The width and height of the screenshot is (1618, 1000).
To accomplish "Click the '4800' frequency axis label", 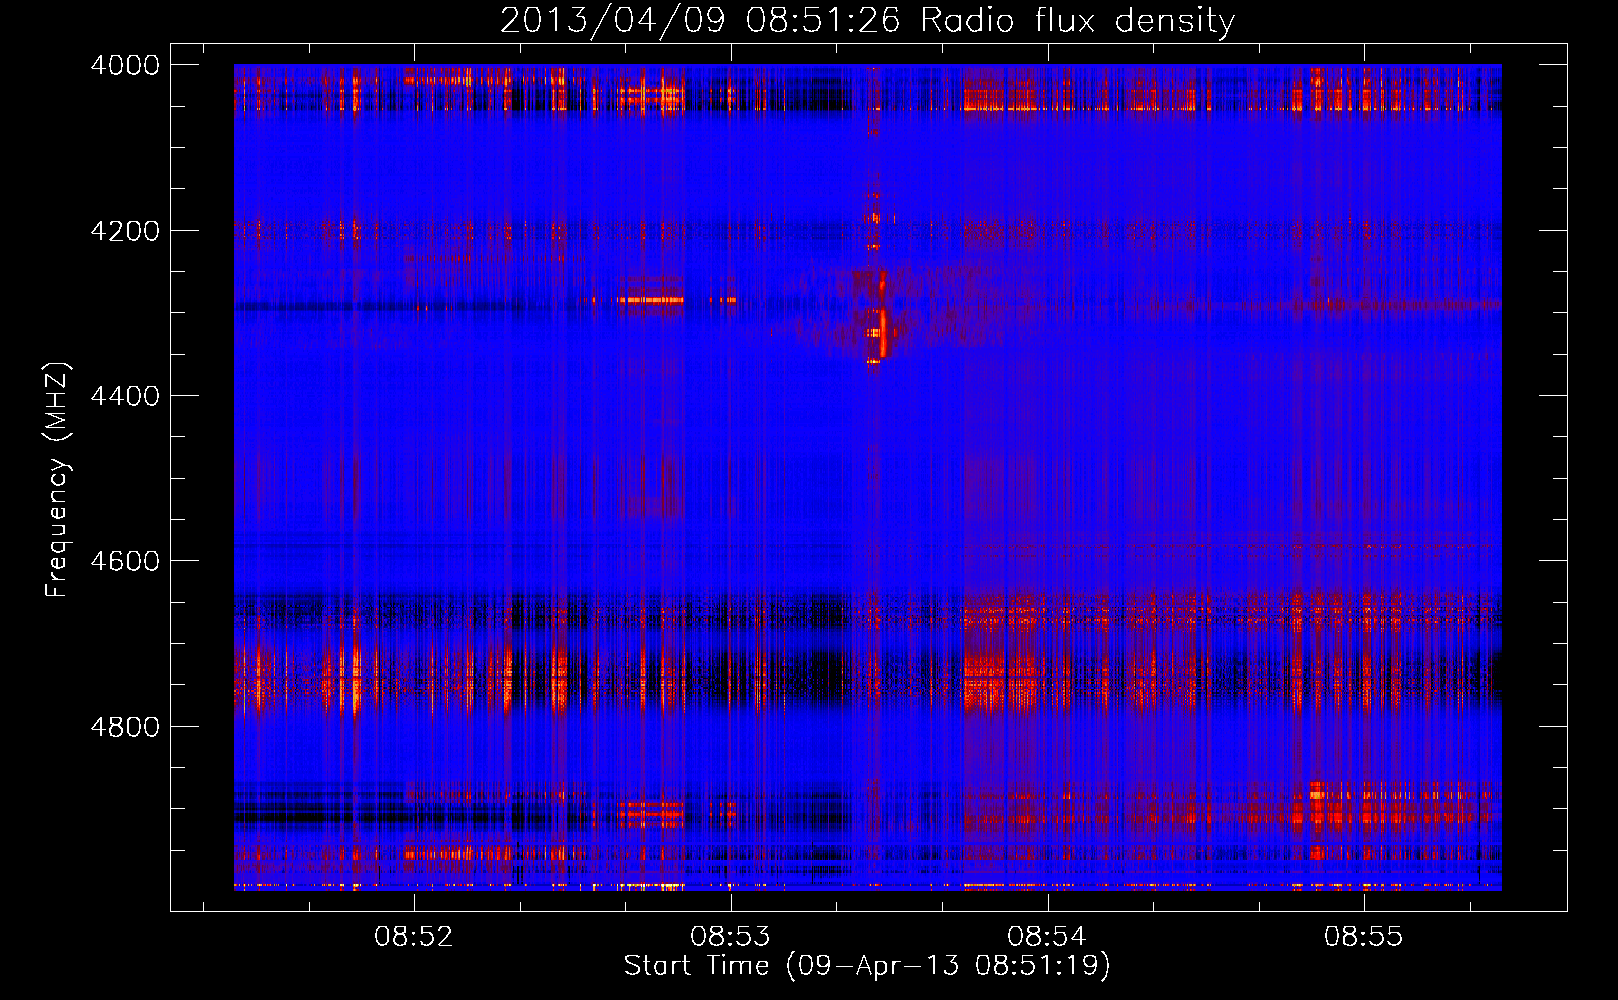I will (x=125, y=726).
